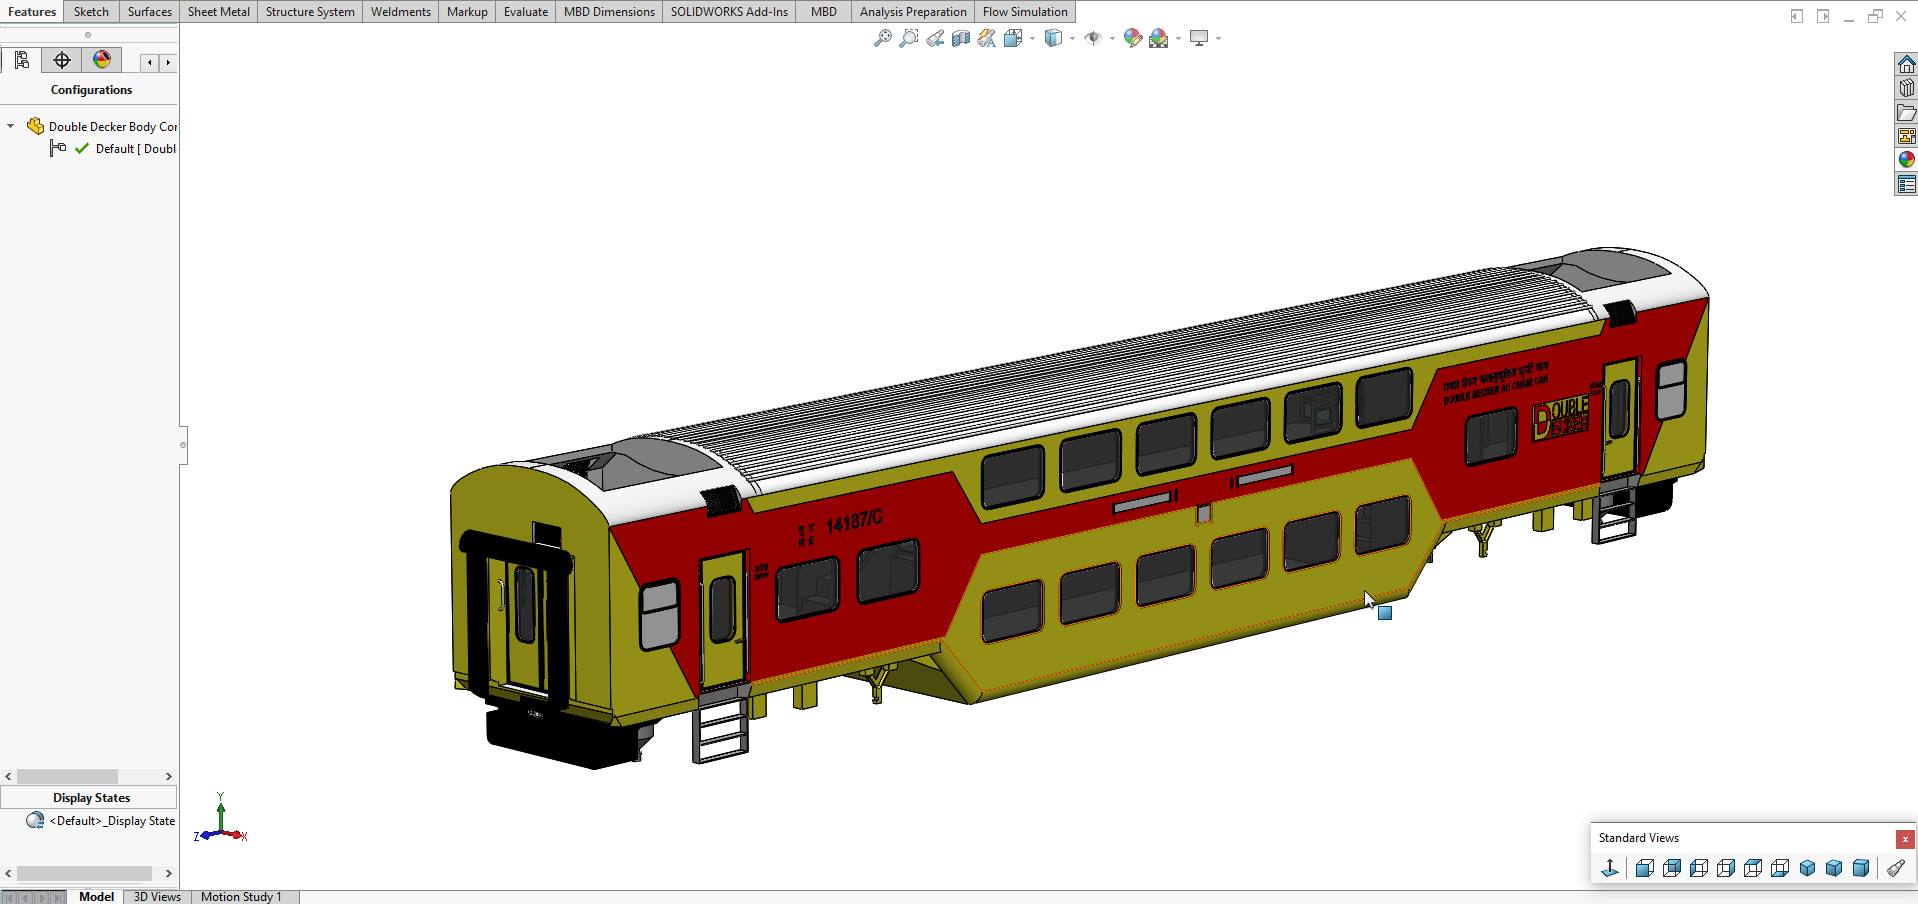The image size is (1918, 904).
Task: Activate the Section View tool
Action: click(x=960, y=38)
